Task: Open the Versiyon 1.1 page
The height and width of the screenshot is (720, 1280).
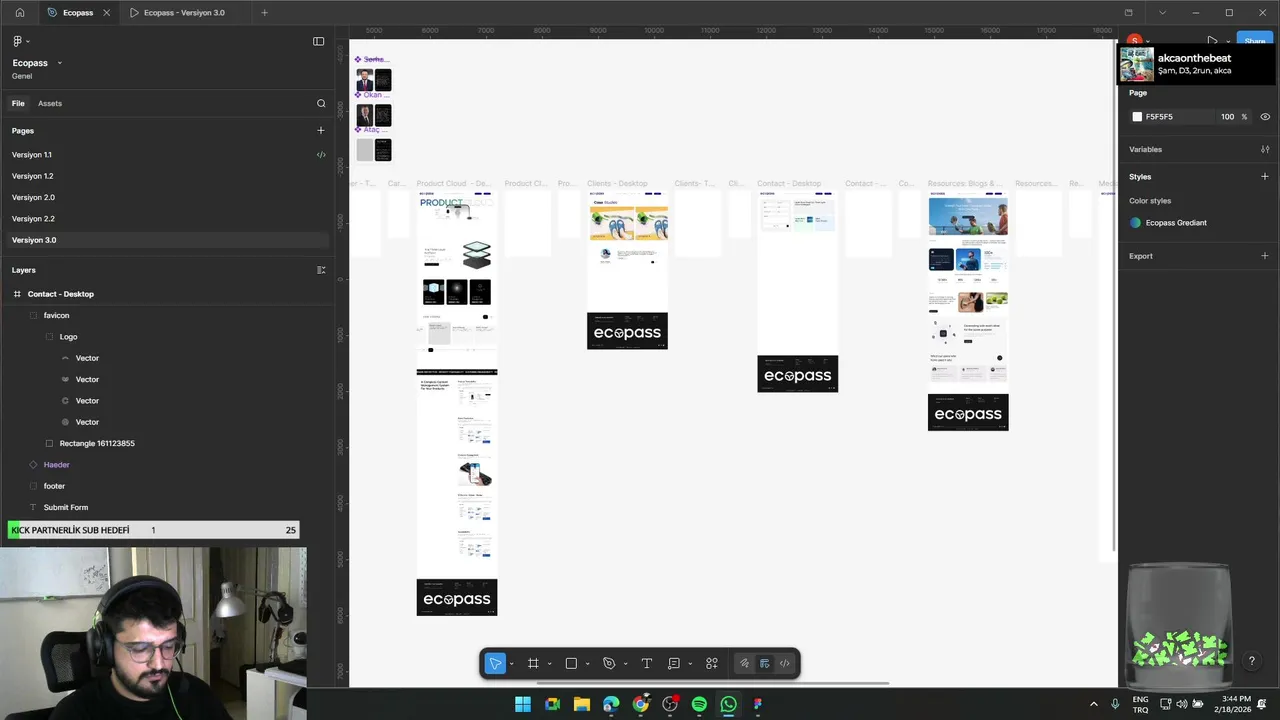Action: [32, 155]
